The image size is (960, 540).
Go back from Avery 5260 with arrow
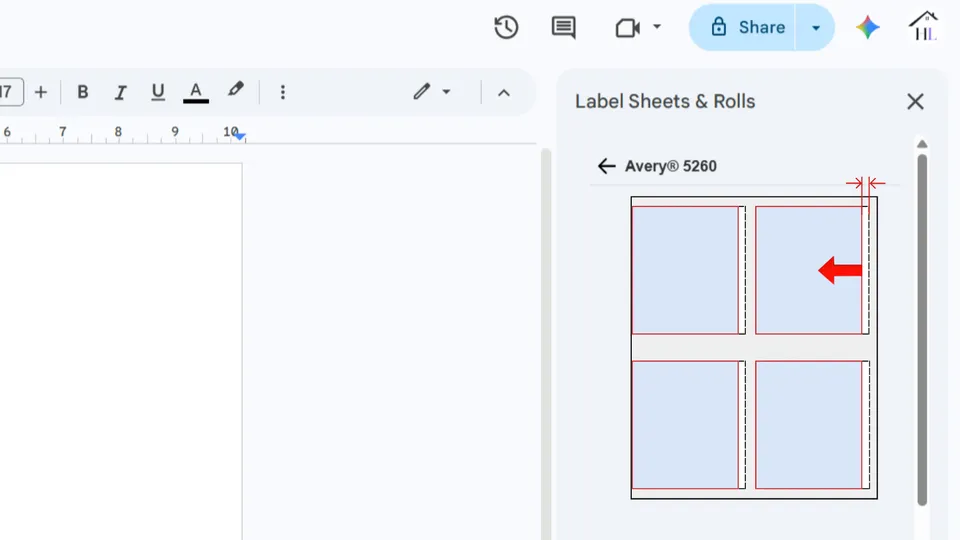click(606, 166)
